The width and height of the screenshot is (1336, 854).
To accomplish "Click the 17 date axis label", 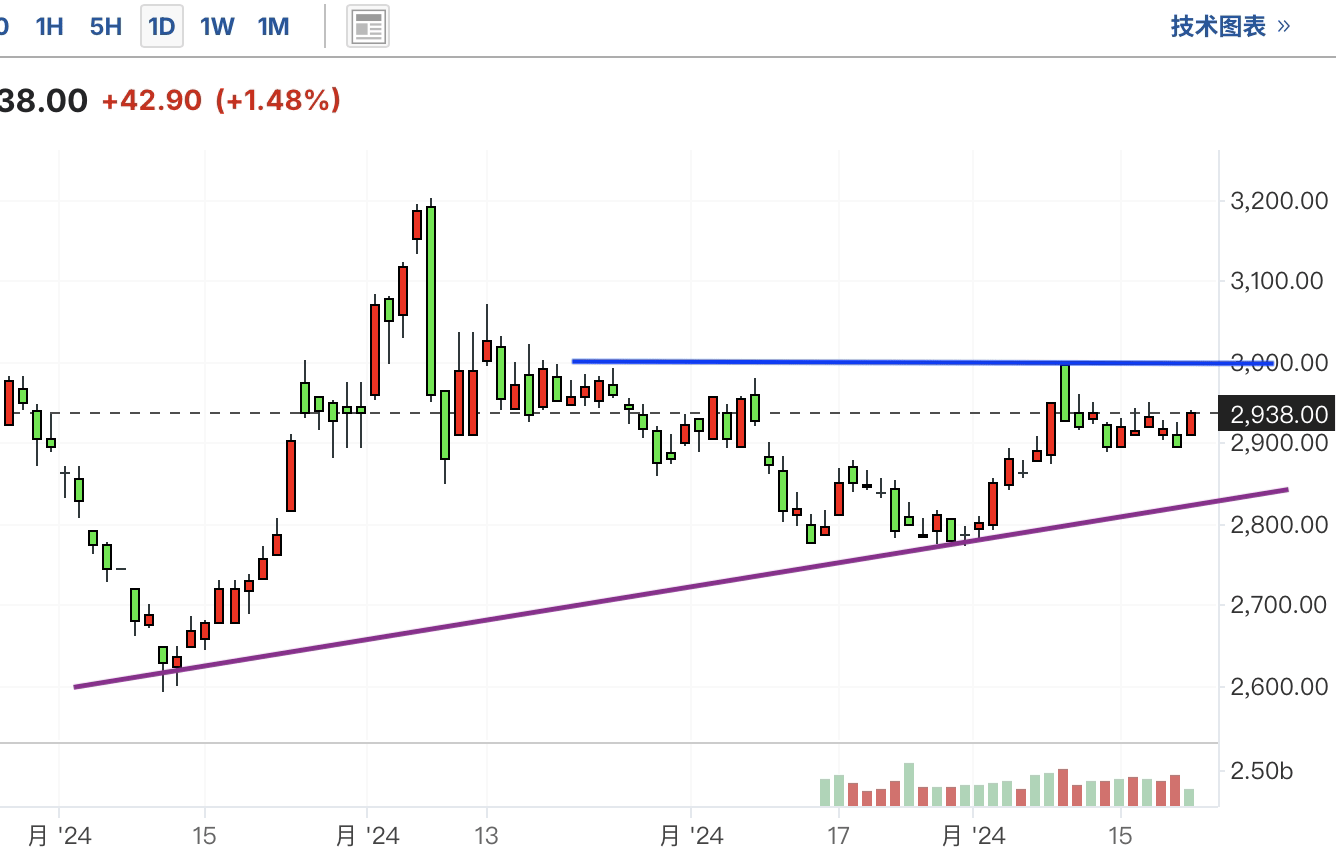I will (x=837, y=835).
